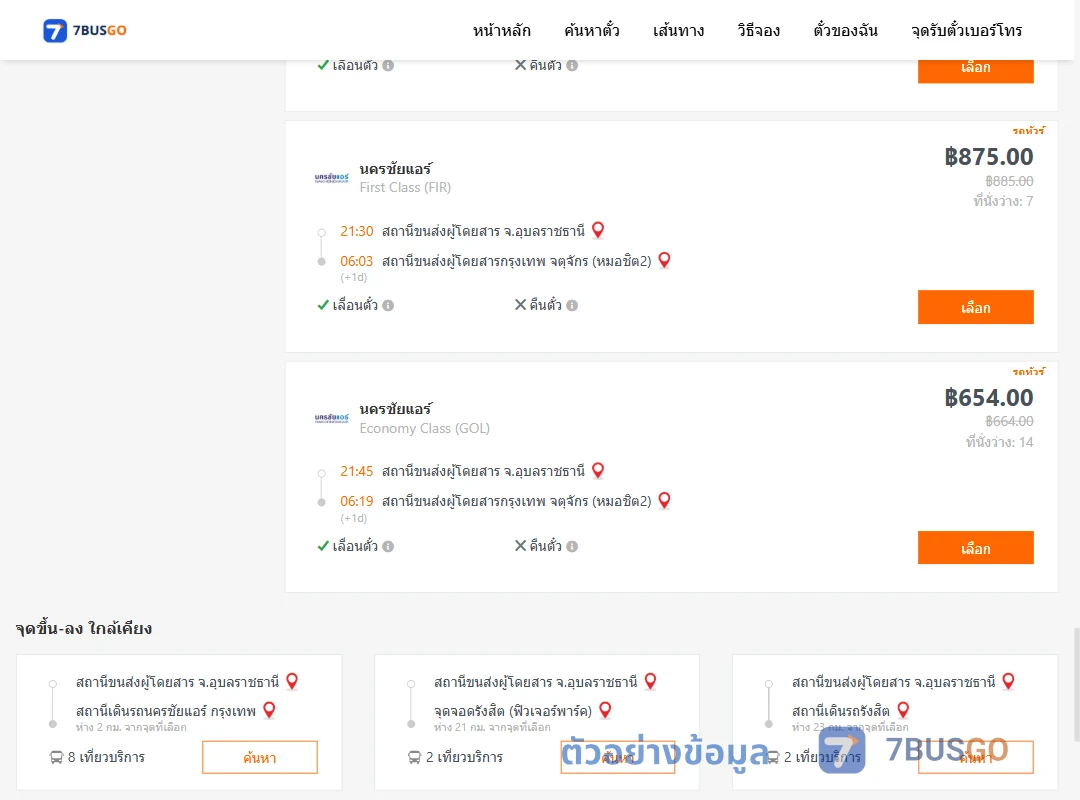1080x800 pixels.
Task: Click origin map pin in third nearby card
Action: point(1008,681)
